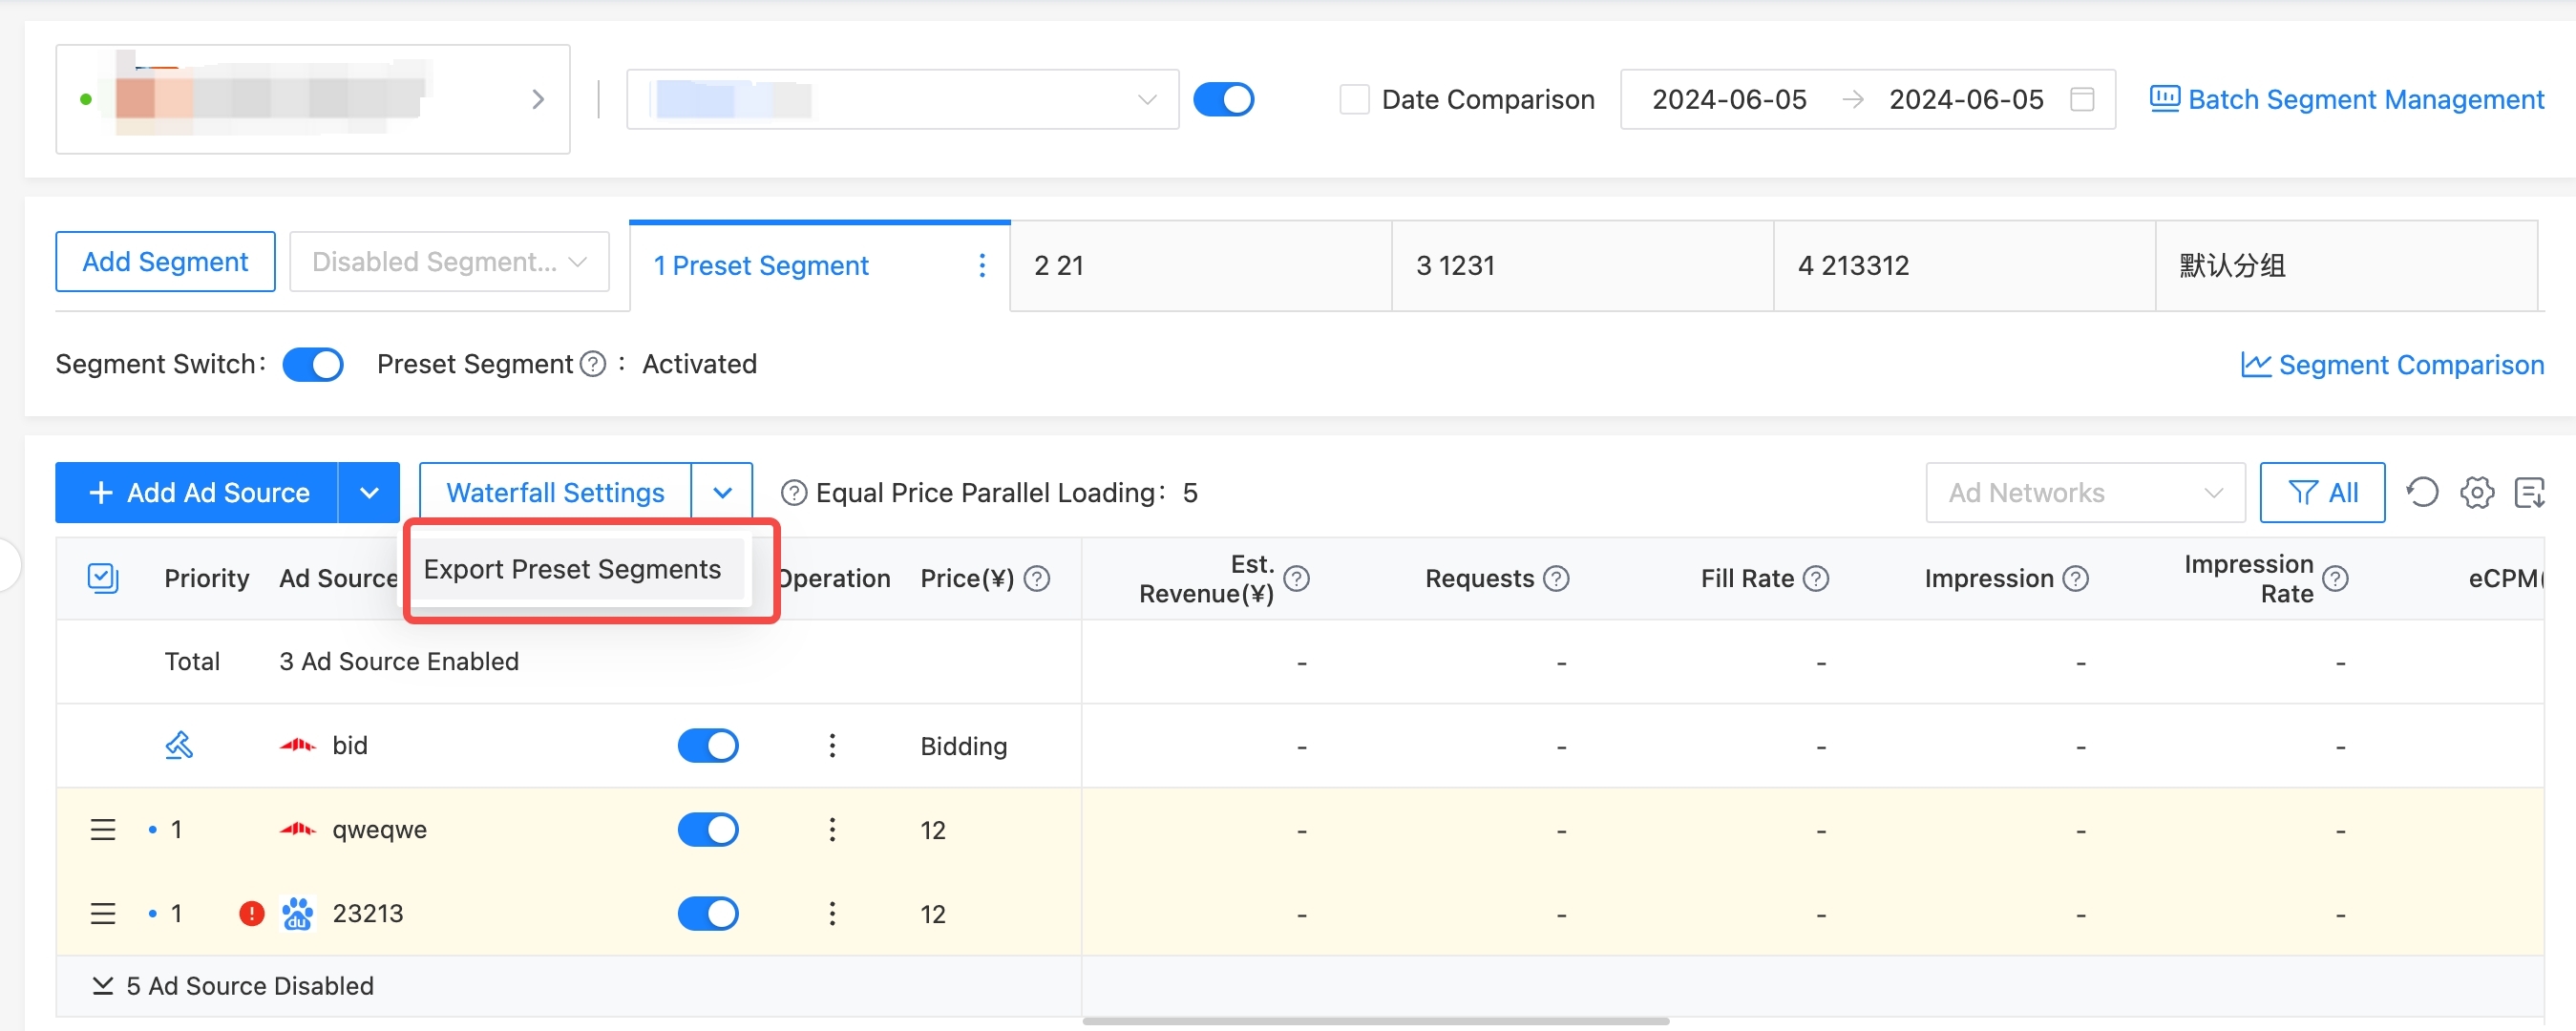
Task: Open column settings gear icon
Action: pos(2476,492)
